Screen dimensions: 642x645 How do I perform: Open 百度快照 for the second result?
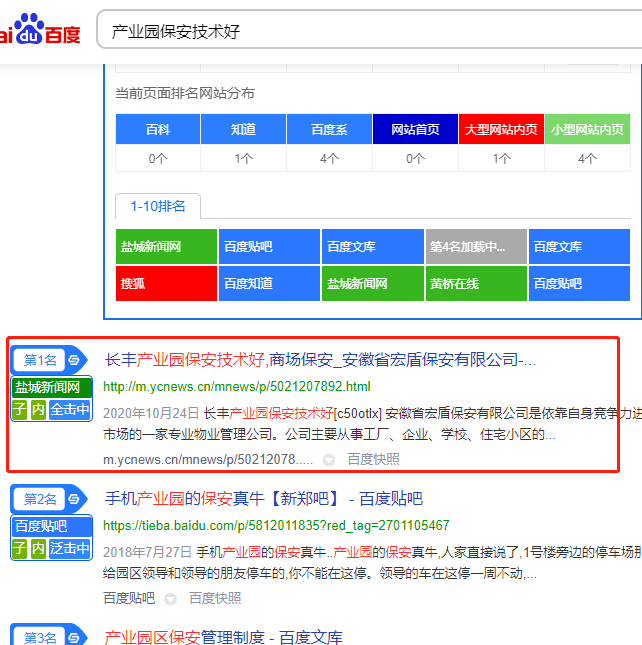[x=215, y=598]
